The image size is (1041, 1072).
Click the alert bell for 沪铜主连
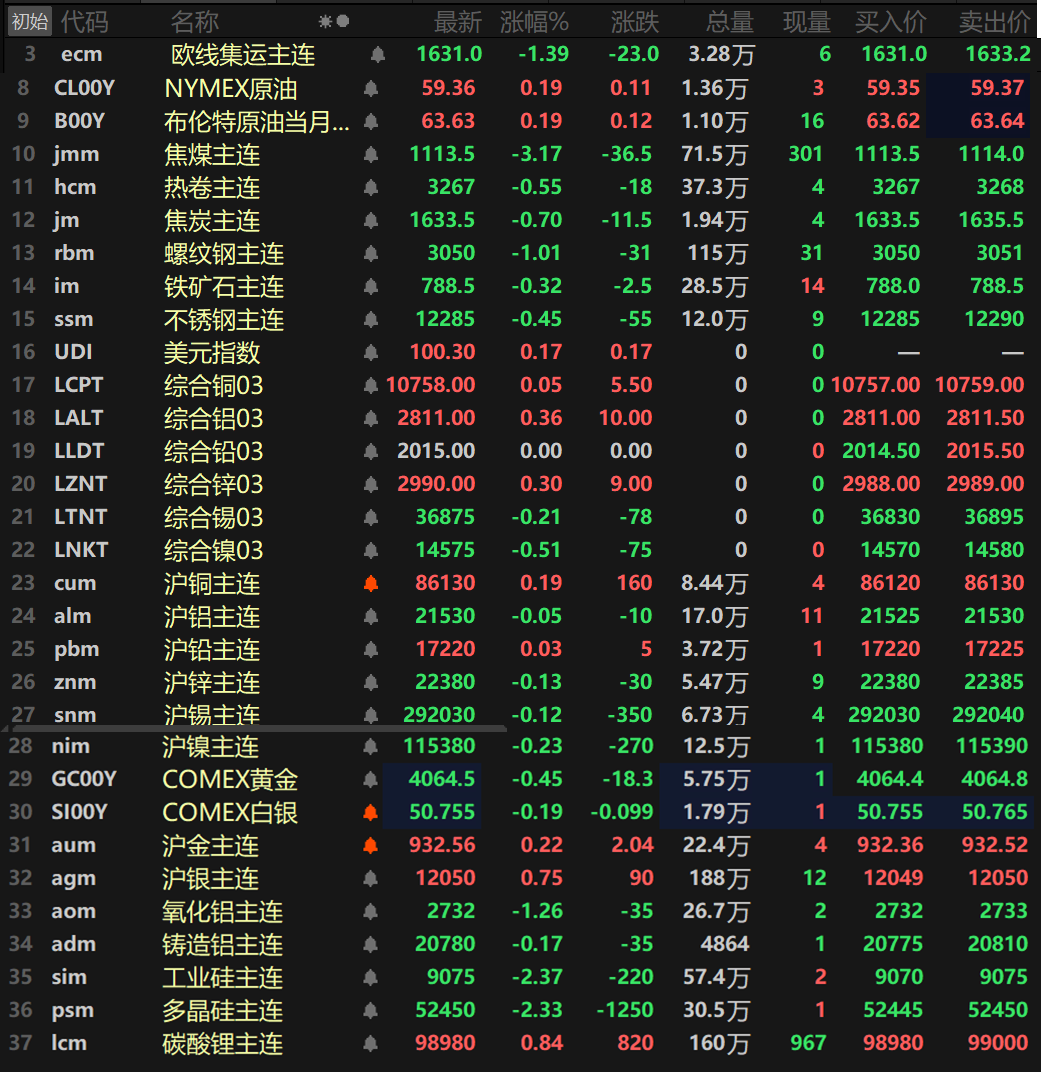371,583
